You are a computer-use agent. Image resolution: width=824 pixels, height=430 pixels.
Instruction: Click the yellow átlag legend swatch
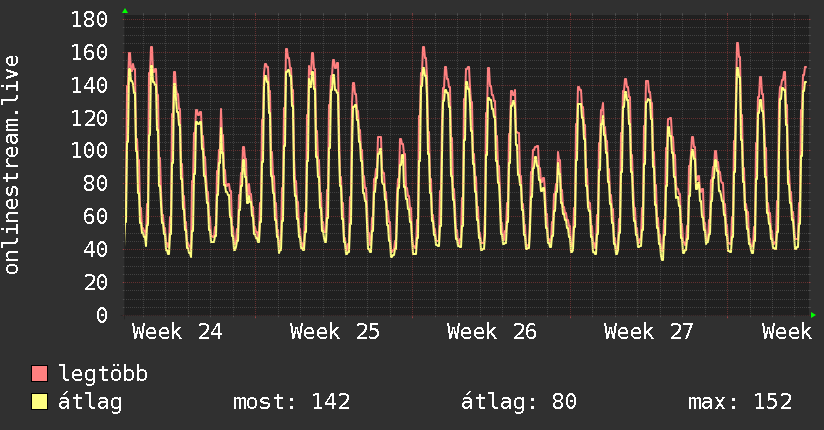coord(39,402)
